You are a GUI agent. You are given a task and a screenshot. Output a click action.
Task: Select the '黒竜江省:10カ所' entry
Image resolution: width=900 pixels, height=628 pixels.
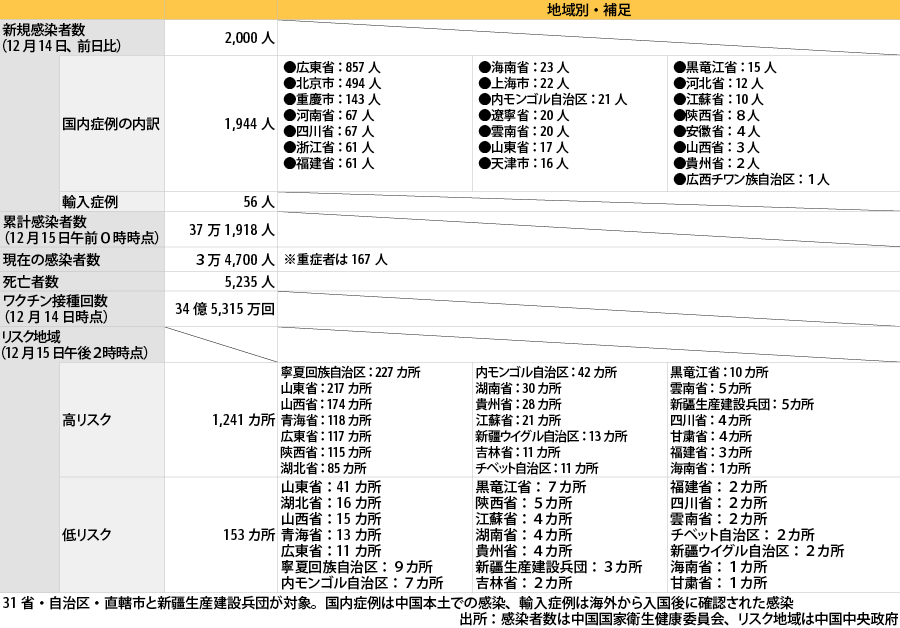click(719, 373)
